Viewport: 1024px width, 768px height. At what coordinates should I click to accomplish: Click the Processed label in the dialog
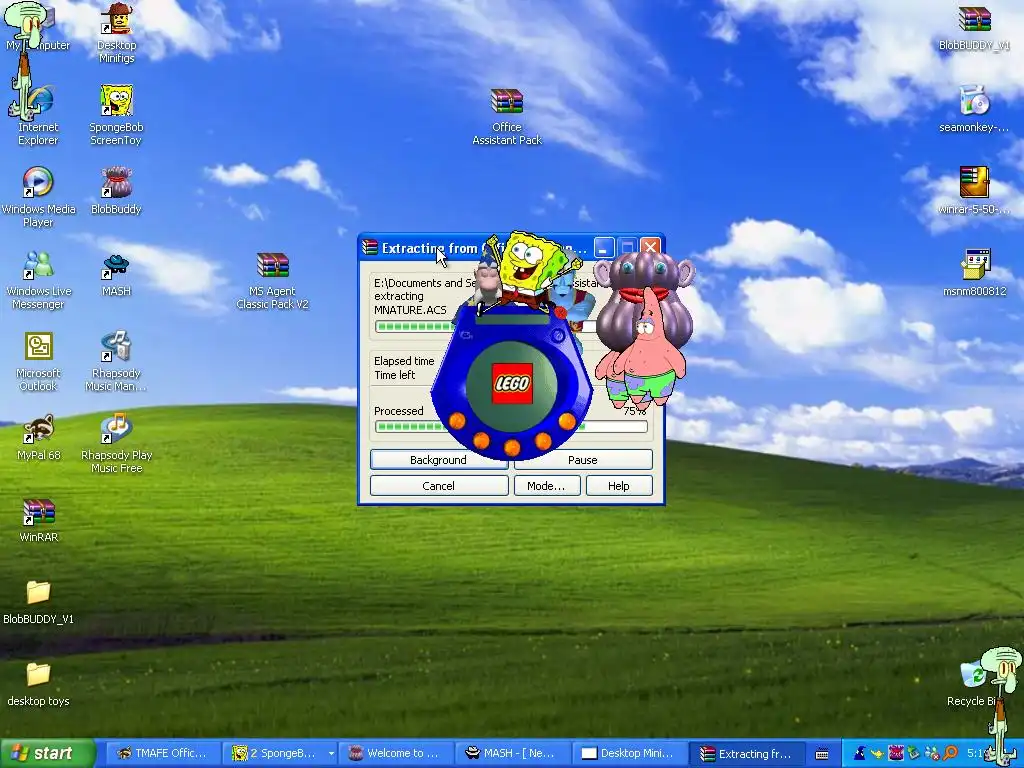pyautogui.click(x=398, y=411)
